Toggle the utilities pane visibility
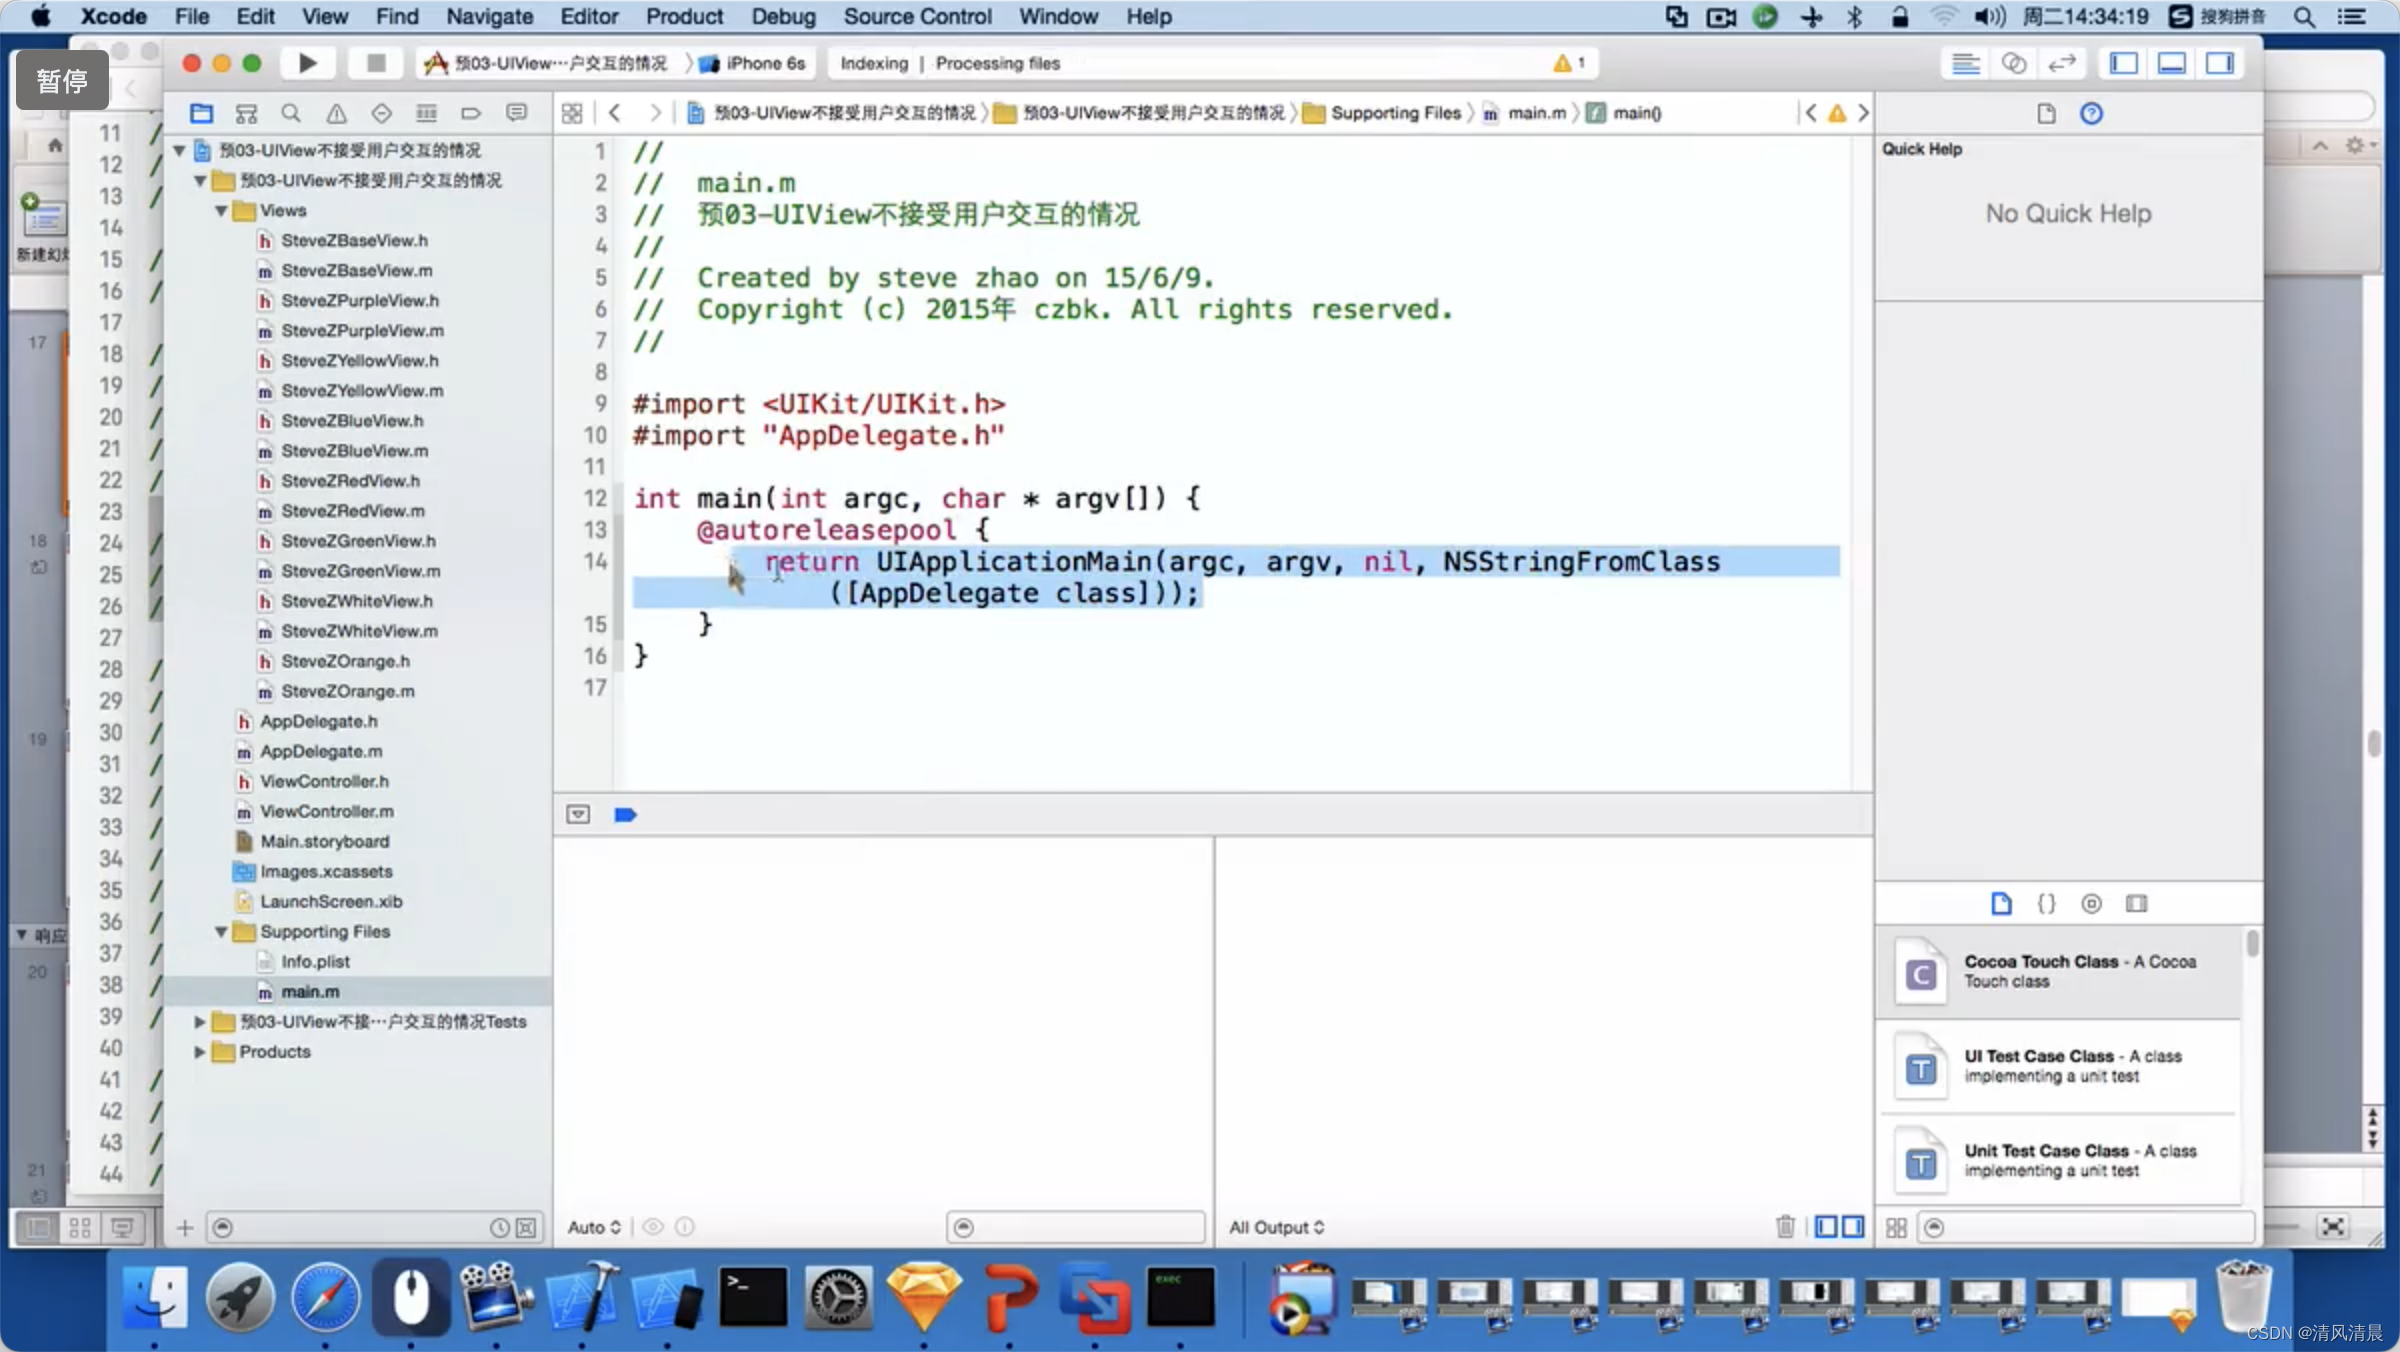Screen dimensions: 2400x1352 2219,63
